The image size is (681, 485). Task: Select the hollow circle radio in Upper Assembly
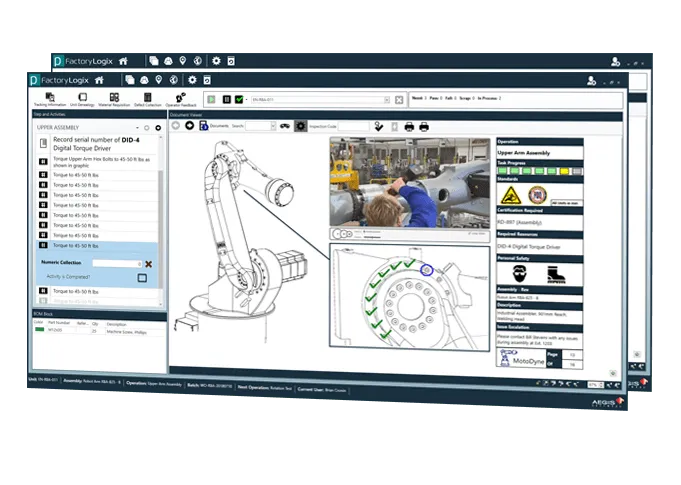147,128
